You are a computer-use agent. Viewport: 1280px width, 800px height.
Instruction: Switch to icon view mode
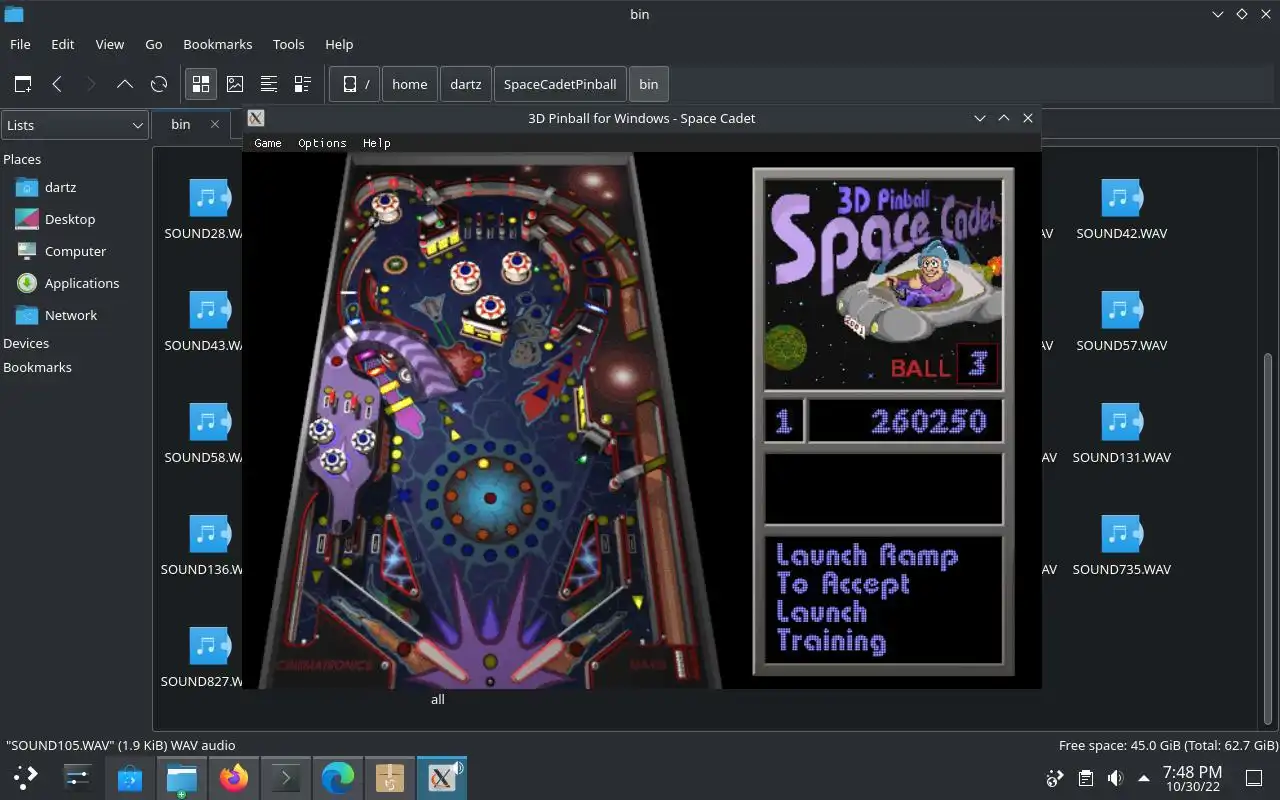[201, 84]
